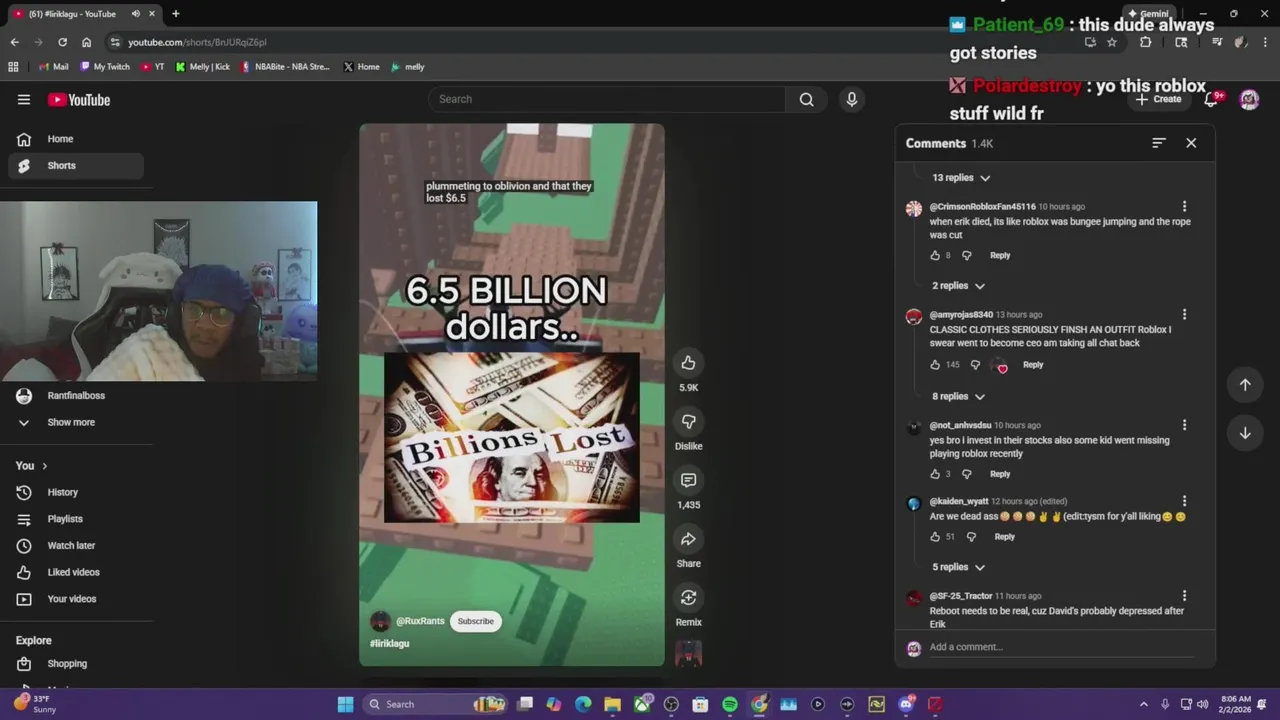Open History in sidebar
This screenshot has height=720, width=1280.
pos(76,492)
